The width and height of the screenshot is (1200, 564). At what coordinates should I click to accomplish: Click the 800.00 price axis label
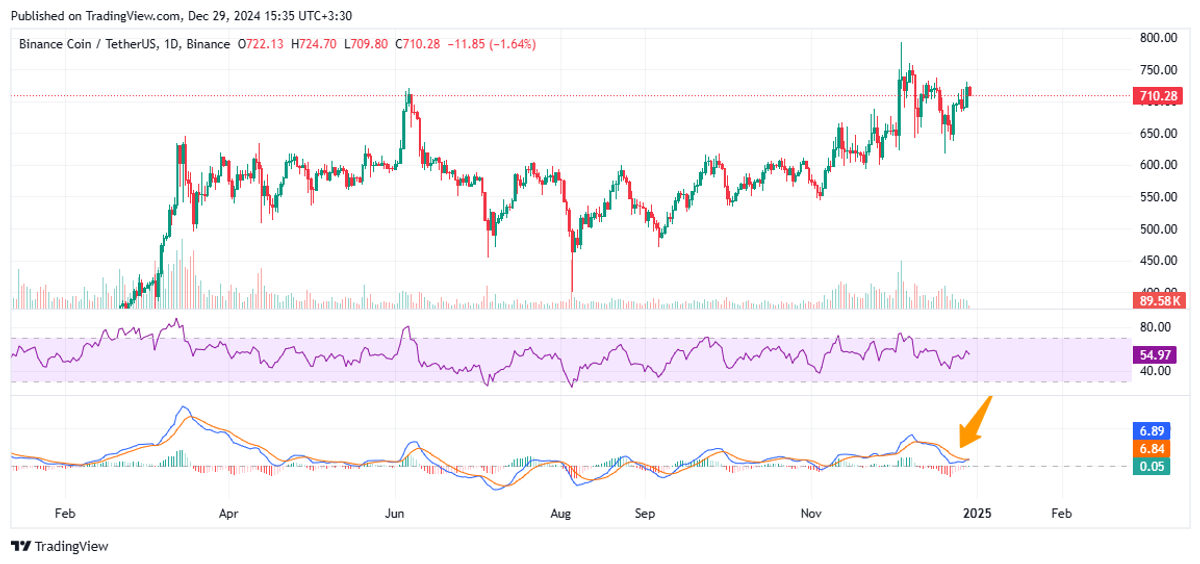1156,38
